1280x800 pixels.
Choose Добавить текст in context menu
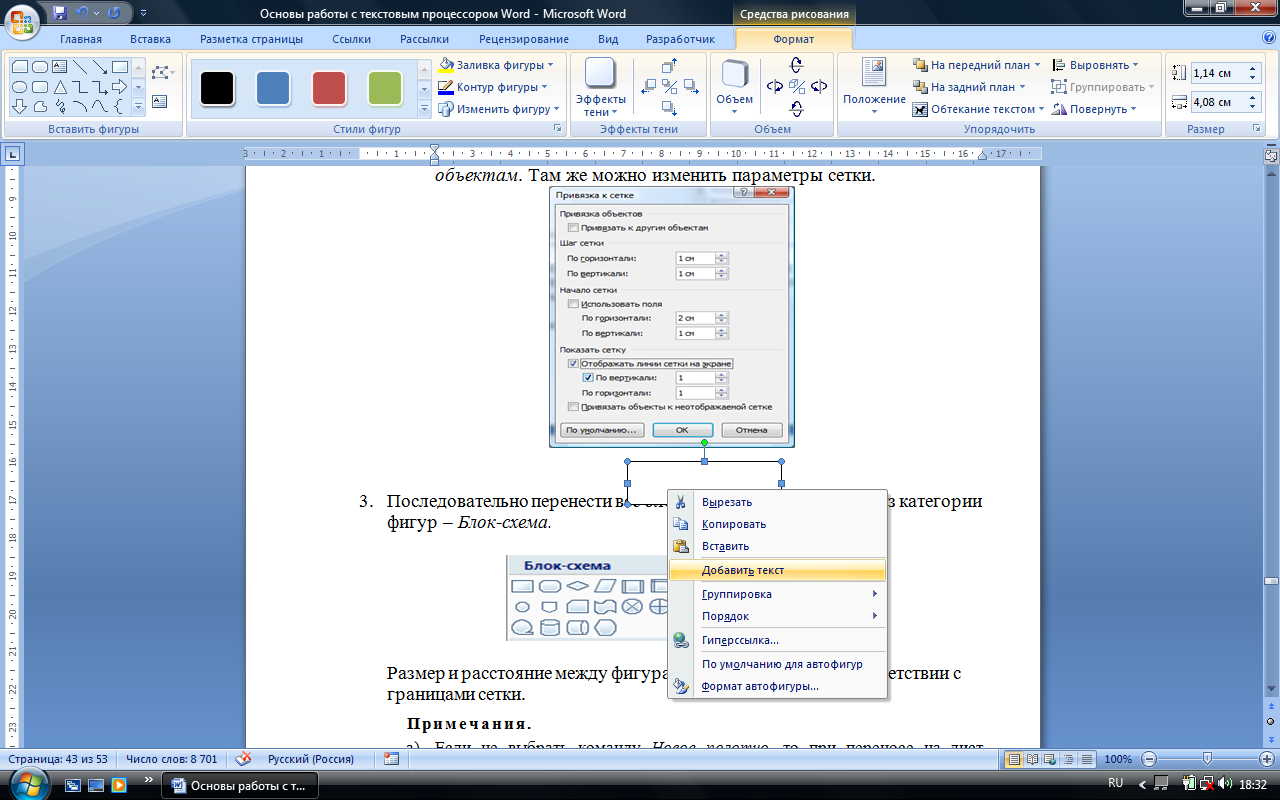pyautogui.click(x=777, y=570)
